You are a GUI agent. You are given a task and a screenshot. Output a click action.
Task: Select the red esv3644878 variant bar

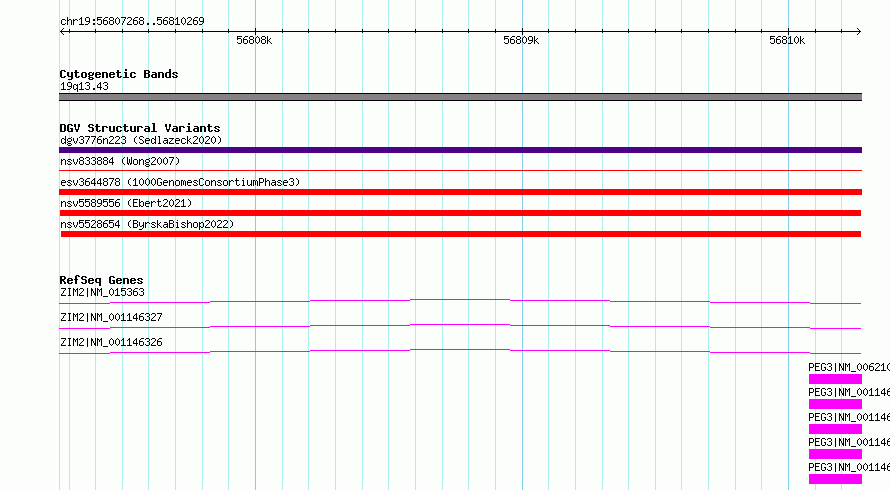[x=460, y=192]
